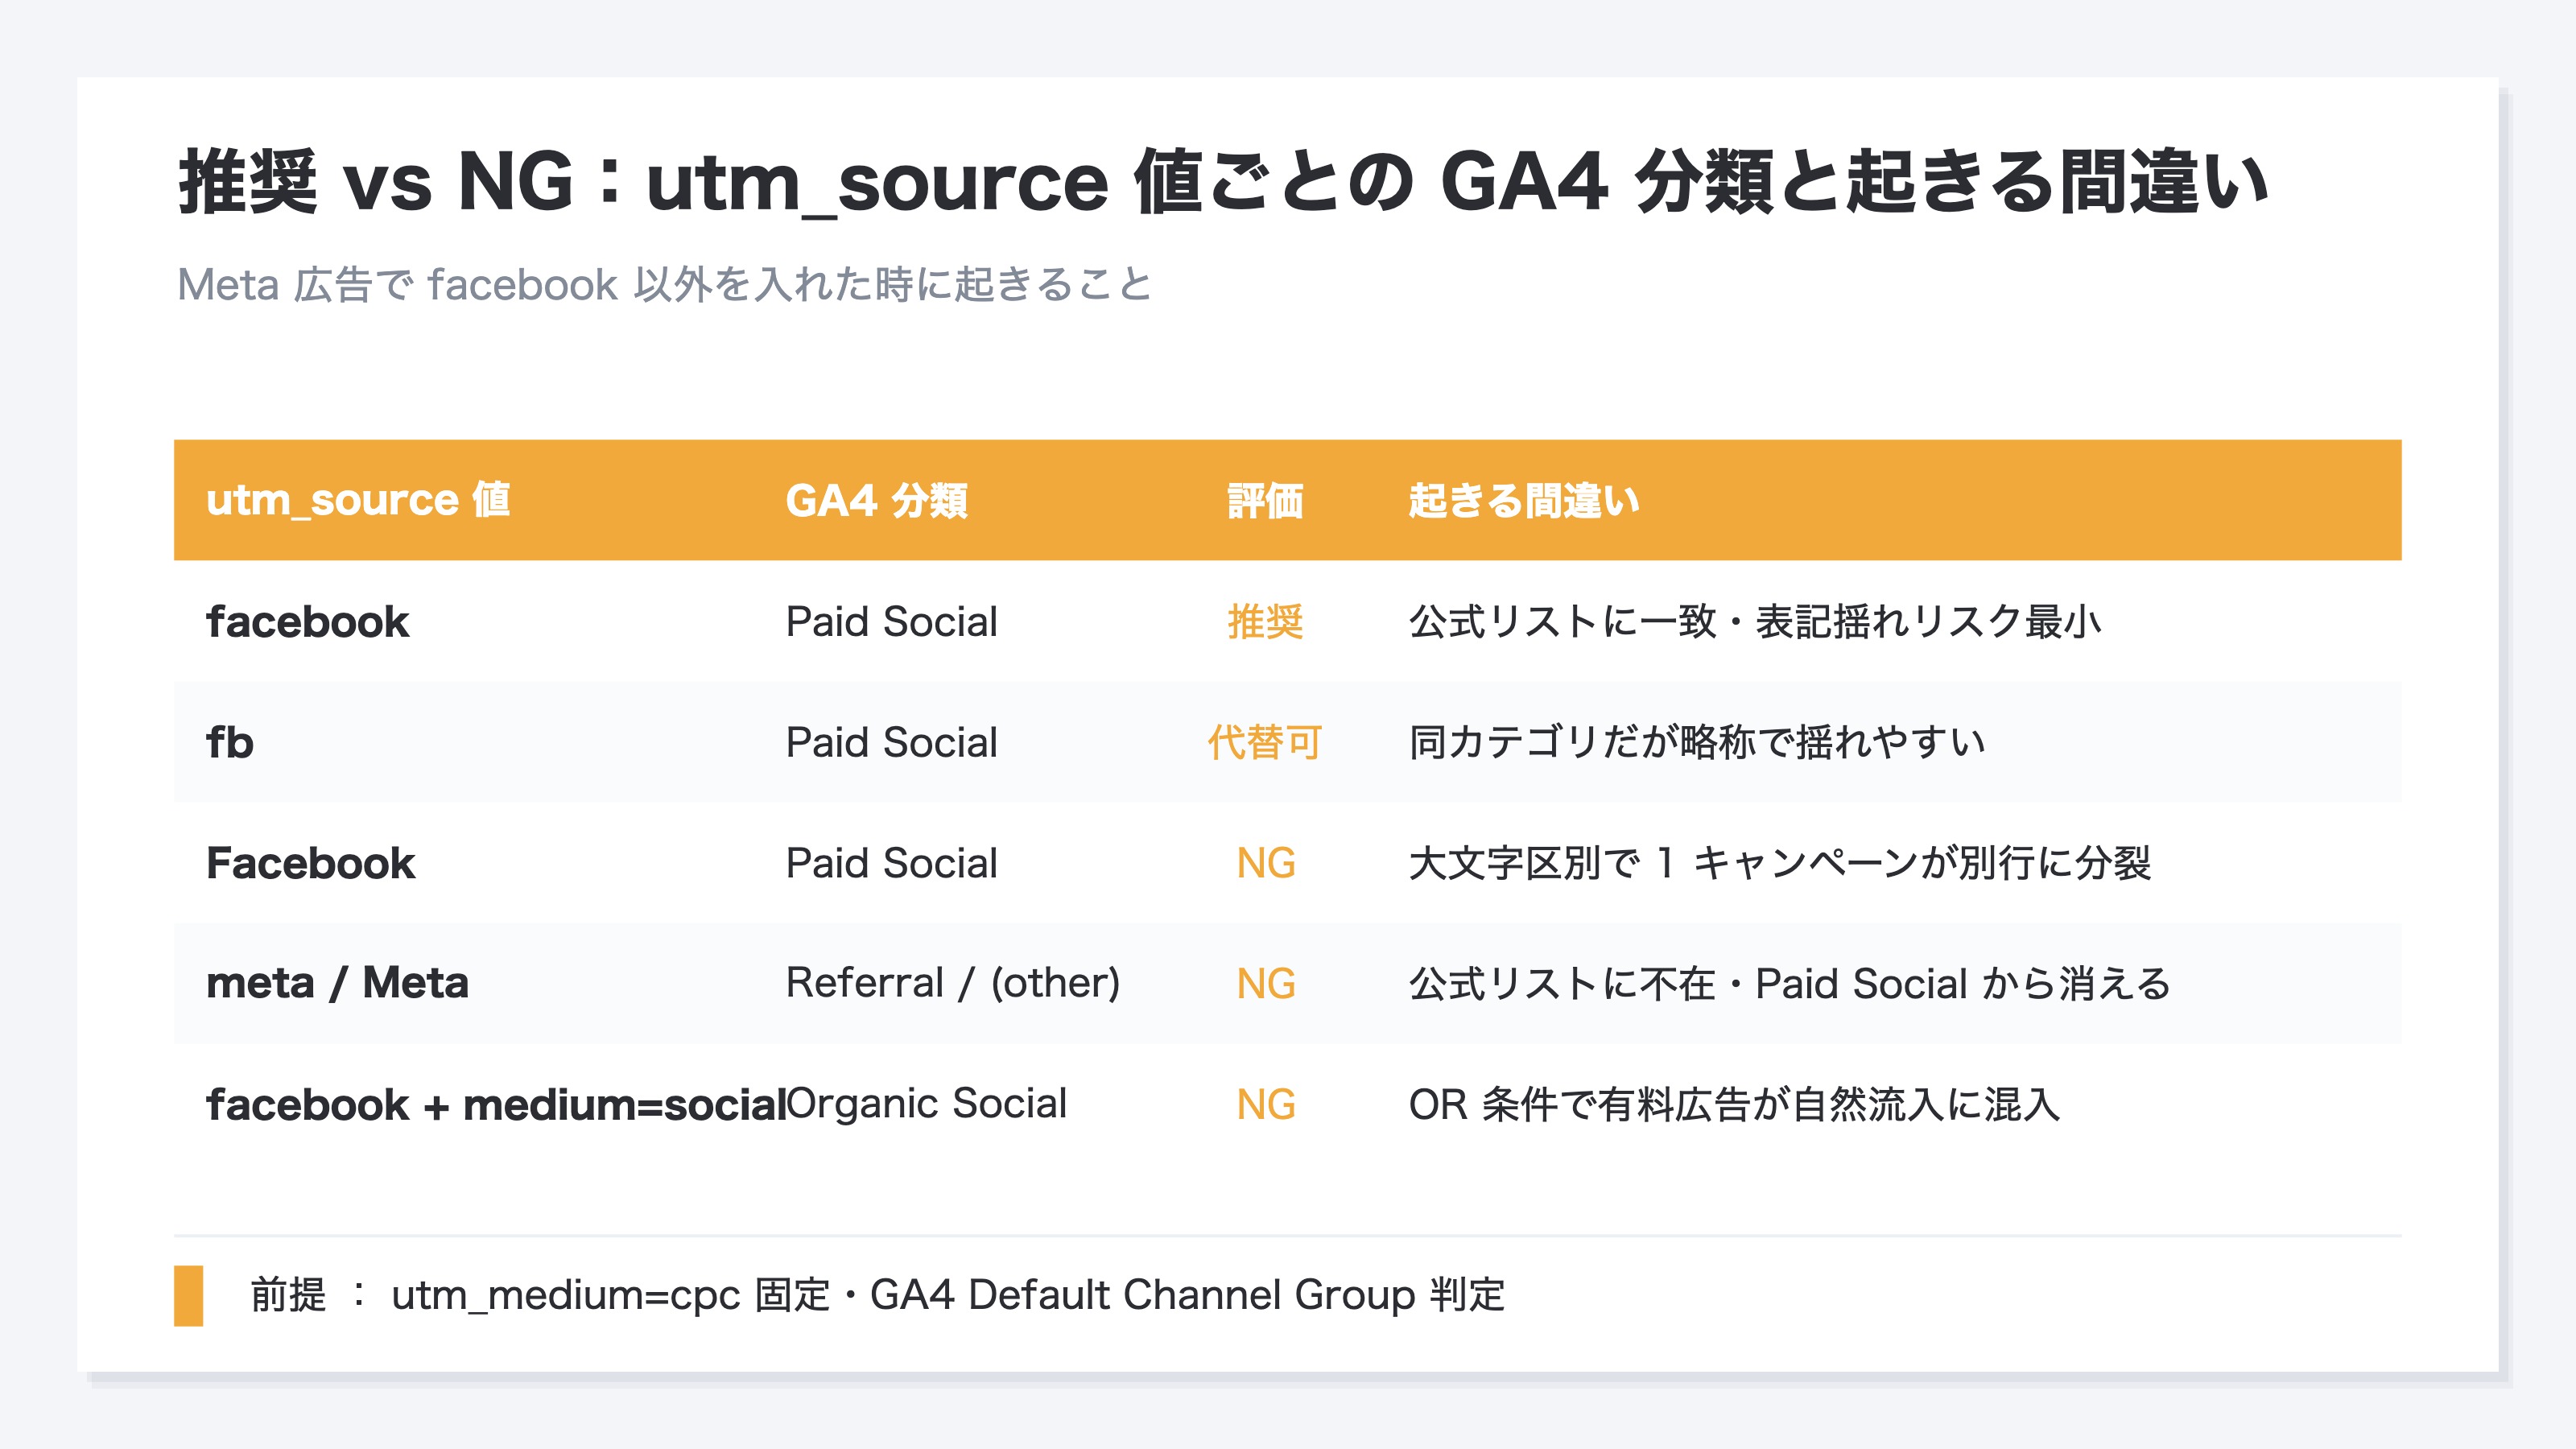Click 'Paid Social' in the lowercase facebook row

point(891,621)
